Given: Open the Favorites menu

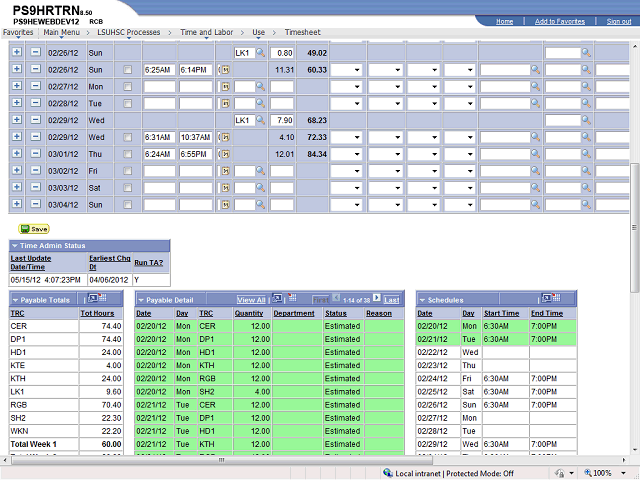Looking at the screenshot, I should point(18,32).
